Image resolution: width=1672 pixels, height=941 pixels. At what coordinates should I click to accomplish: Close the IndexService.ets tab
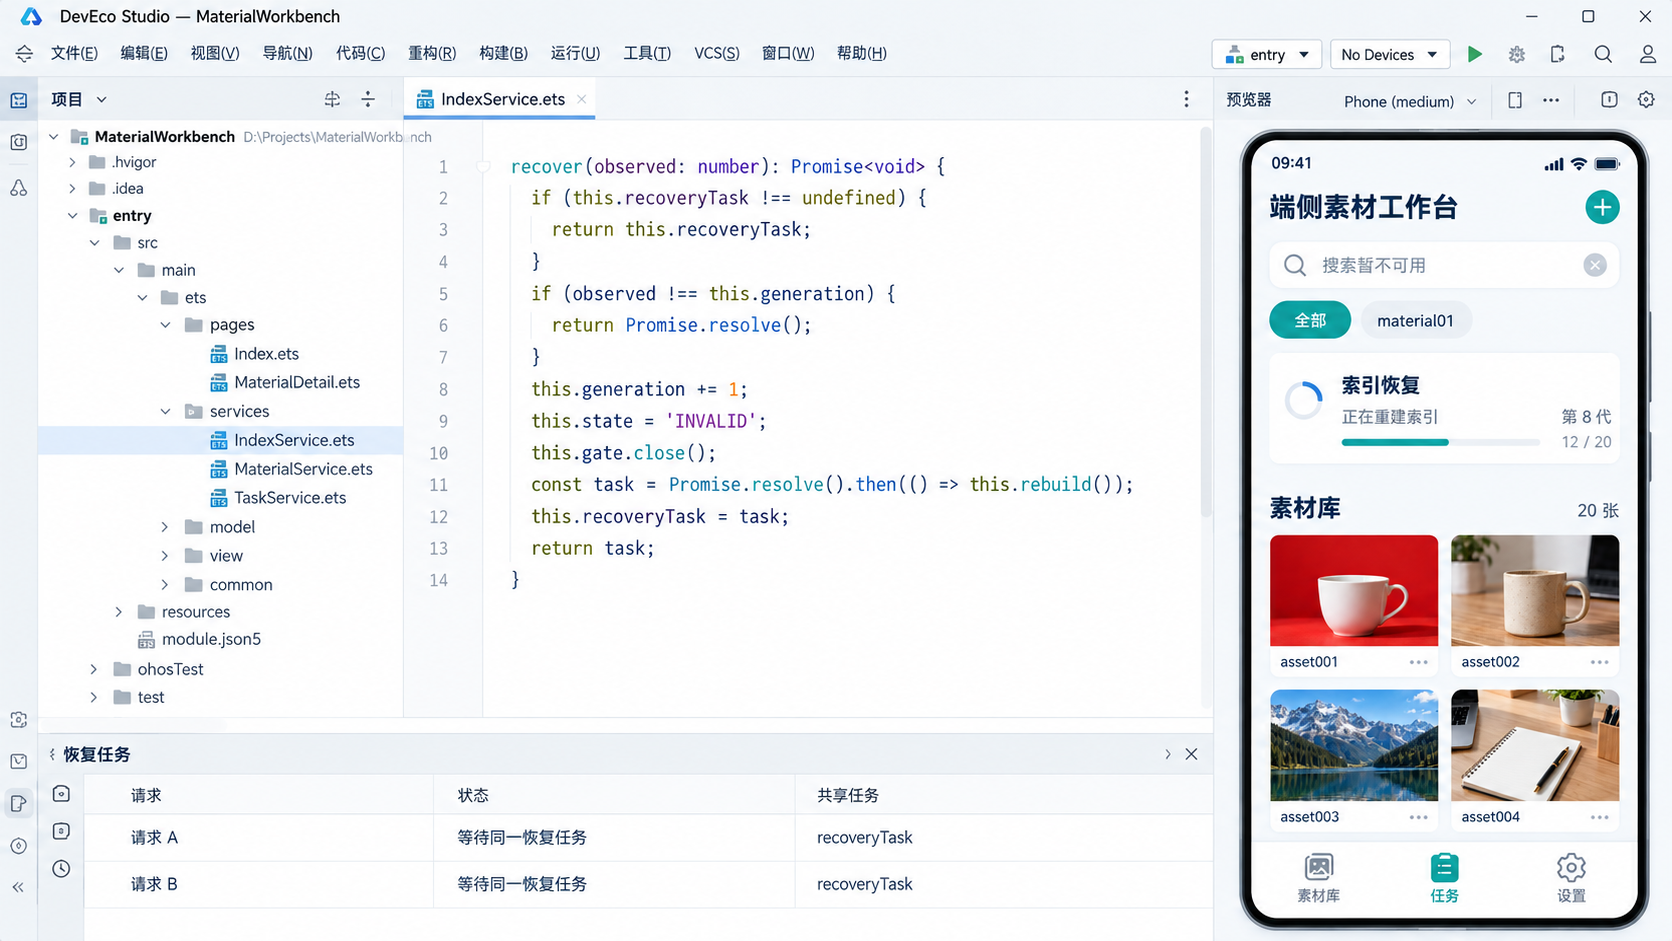tap(581, 98)
